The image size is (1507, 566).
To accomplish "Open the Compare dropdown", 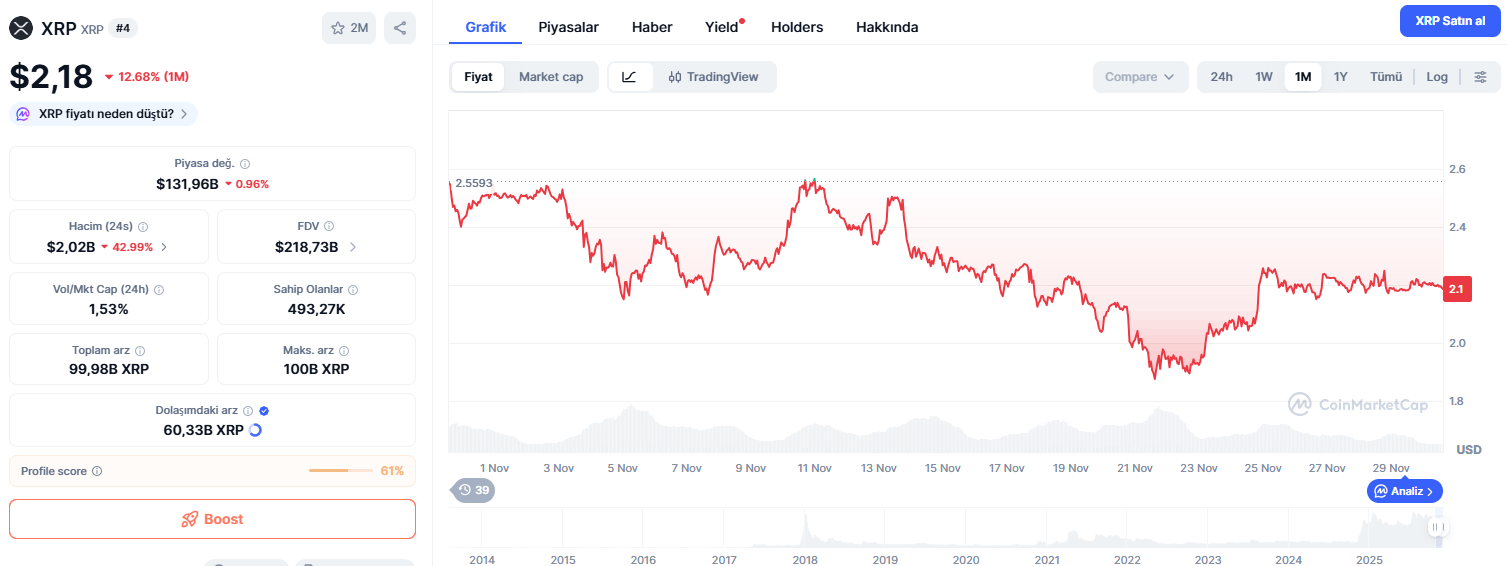I will point(1140,77).
